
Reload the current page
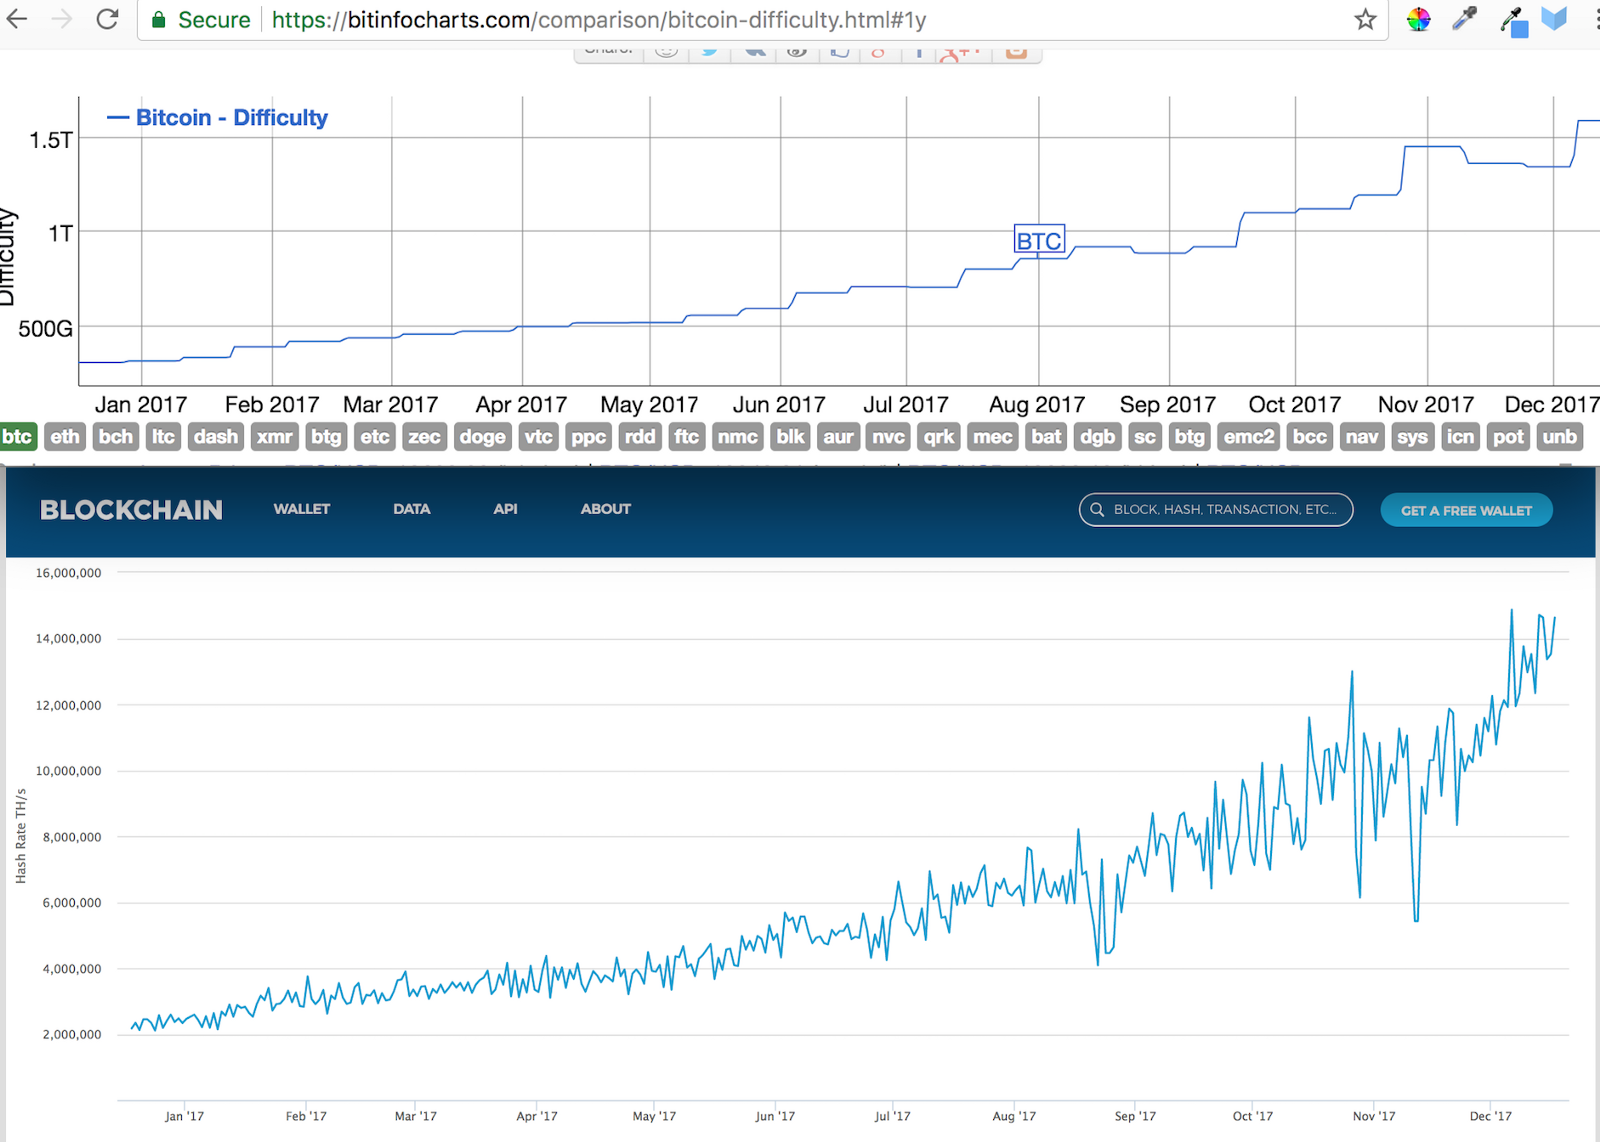pyautogui.click(x=107, y=19)
